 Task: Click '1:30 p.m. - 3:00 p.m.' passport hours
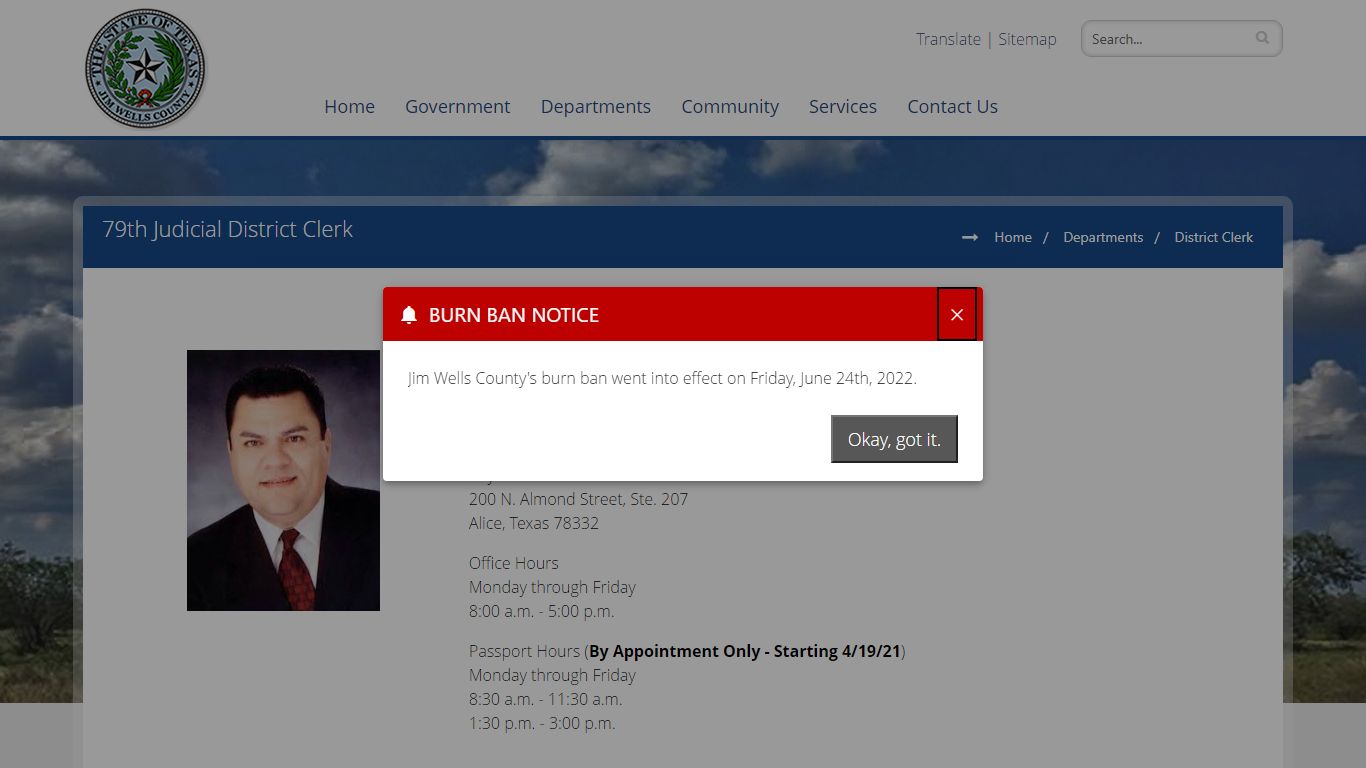pyautogui.click(x=542, y=723)
